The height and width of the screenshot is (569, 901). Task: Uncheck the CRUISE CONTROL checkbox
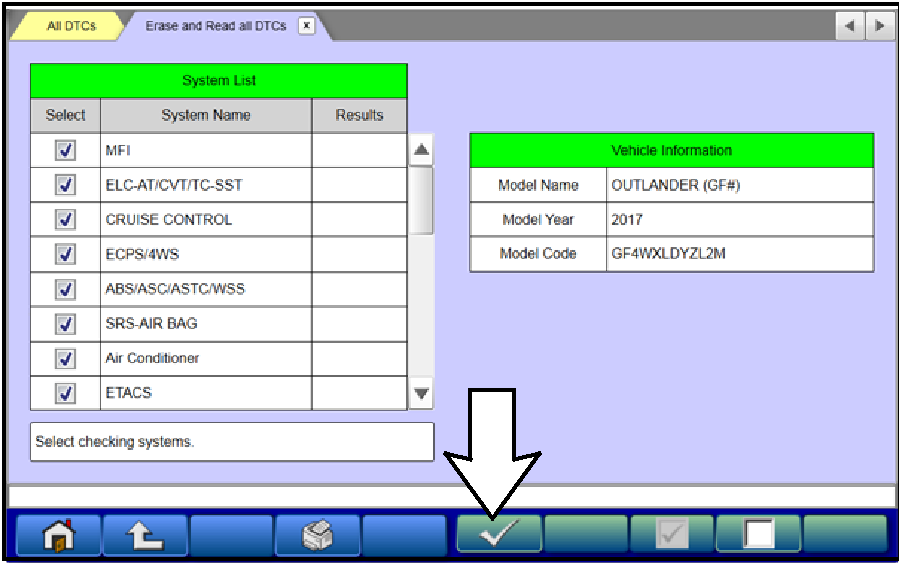[x=66, y=220]
